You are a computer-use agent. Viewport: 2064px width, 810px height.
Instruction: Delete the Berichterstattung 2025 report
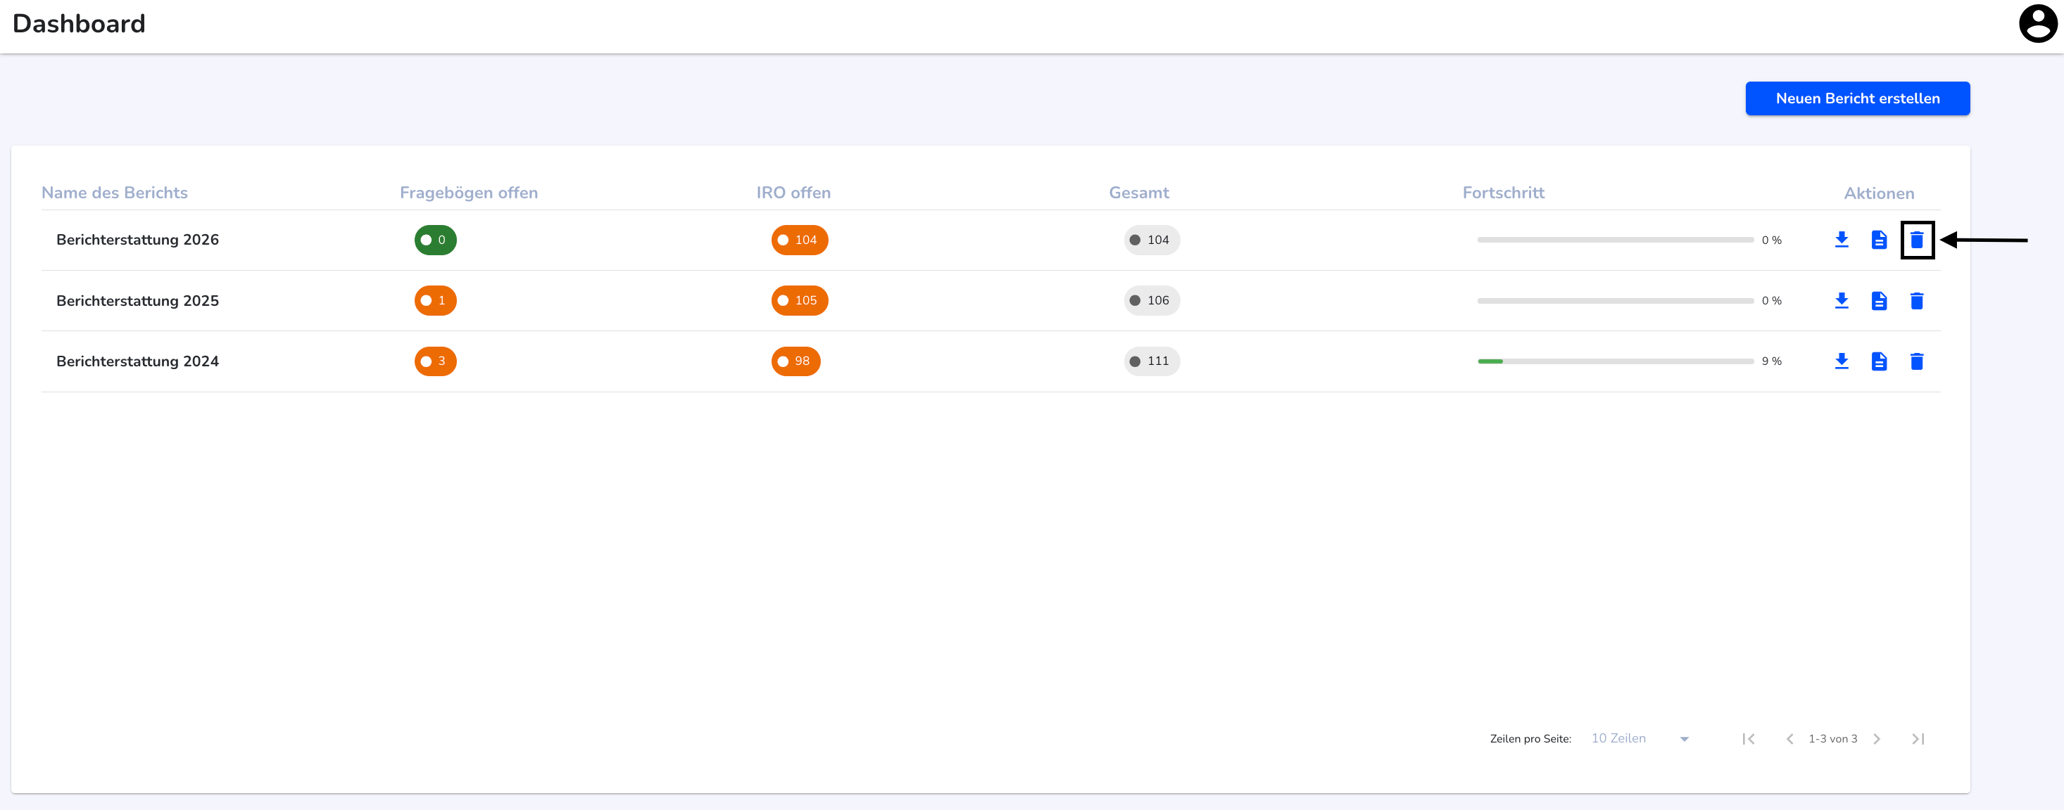tap(1917, 301)
